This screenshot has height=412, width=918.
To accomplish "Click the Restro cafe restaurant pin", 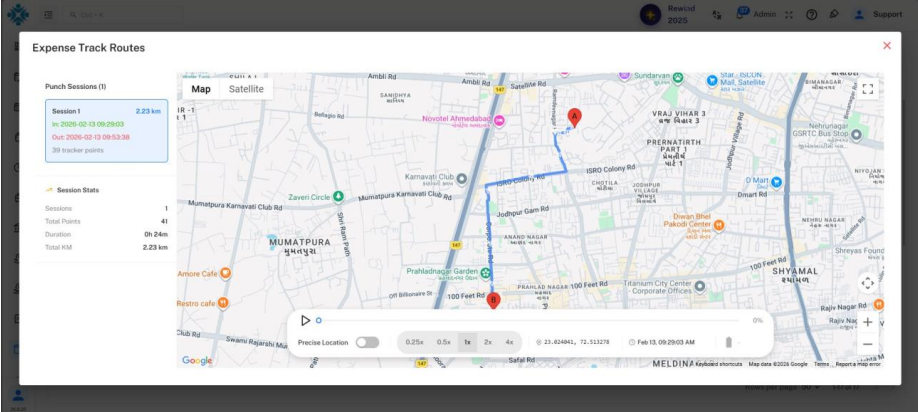I will pos(222,303).
